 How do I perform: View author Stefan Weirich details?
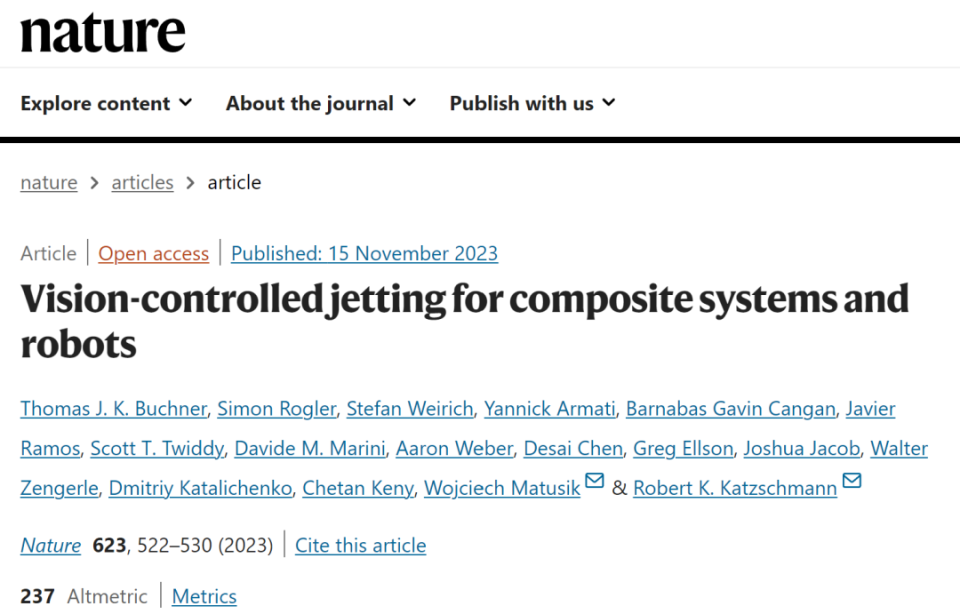(x=409, y=408)
